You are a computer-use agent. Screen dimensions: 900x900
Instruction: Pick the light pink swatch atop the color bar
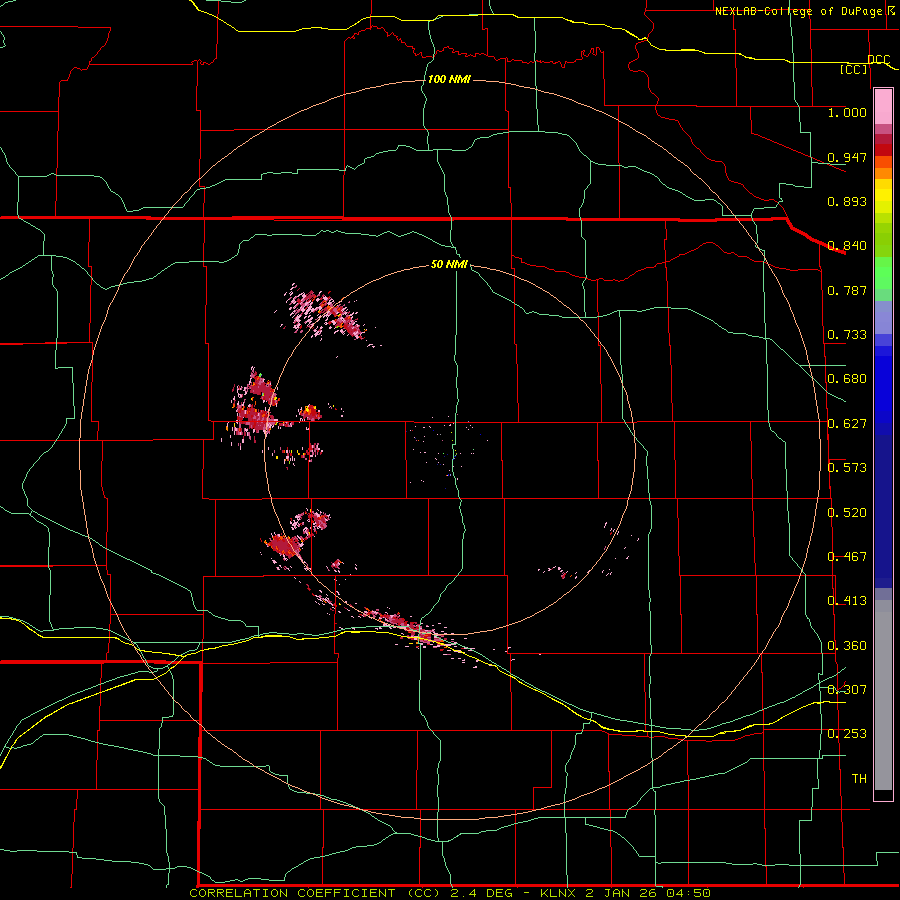[x=883, y=107]
